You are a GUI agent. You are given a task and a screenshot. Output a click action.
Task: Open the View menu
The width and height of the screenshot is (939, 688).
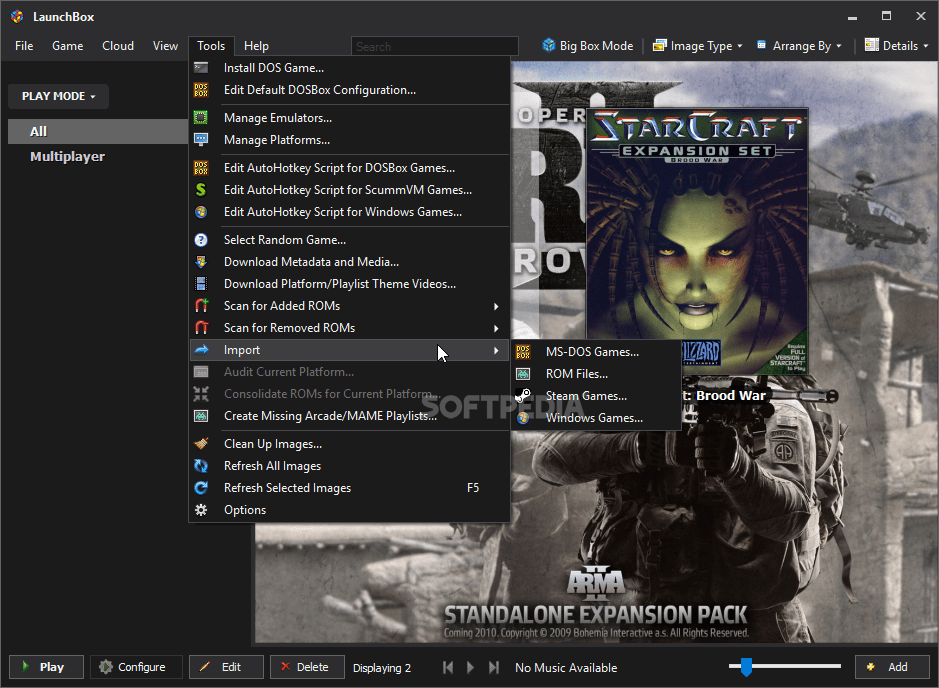[165, 46]
